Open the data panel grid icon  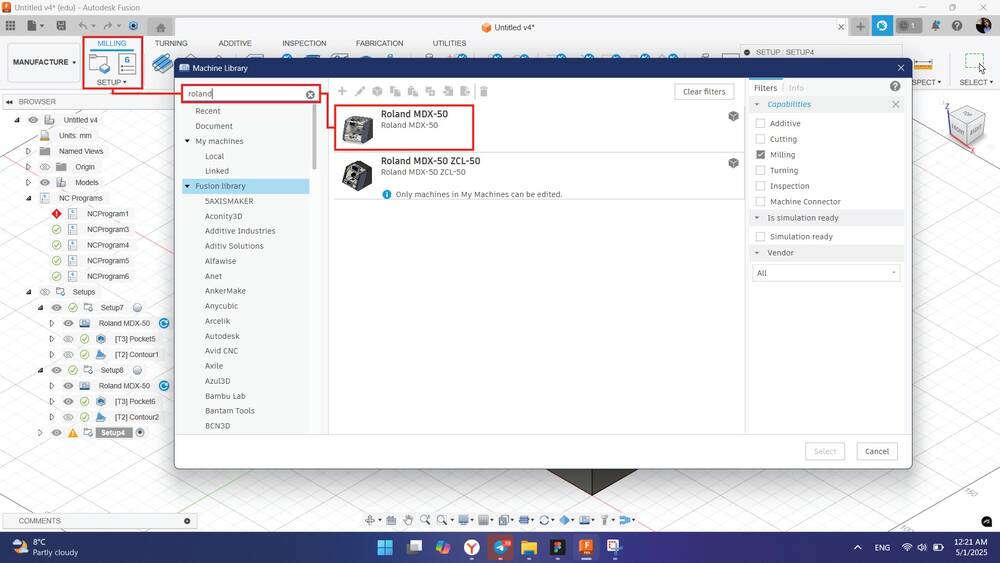click(x=10, y=26)
